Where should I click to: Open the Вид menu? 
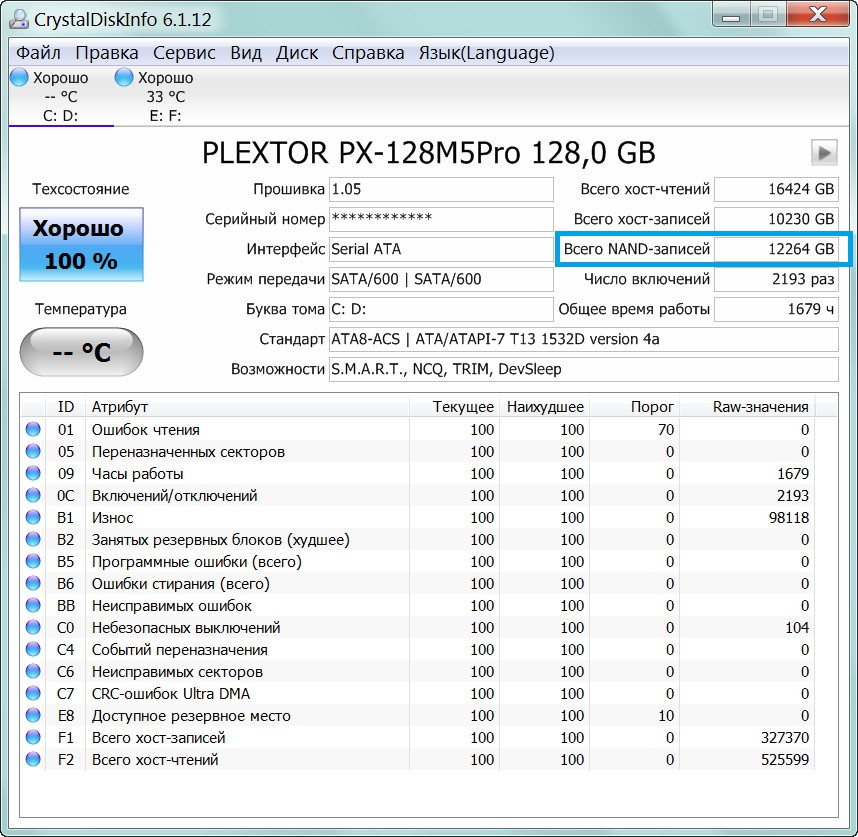pos(246,53)
